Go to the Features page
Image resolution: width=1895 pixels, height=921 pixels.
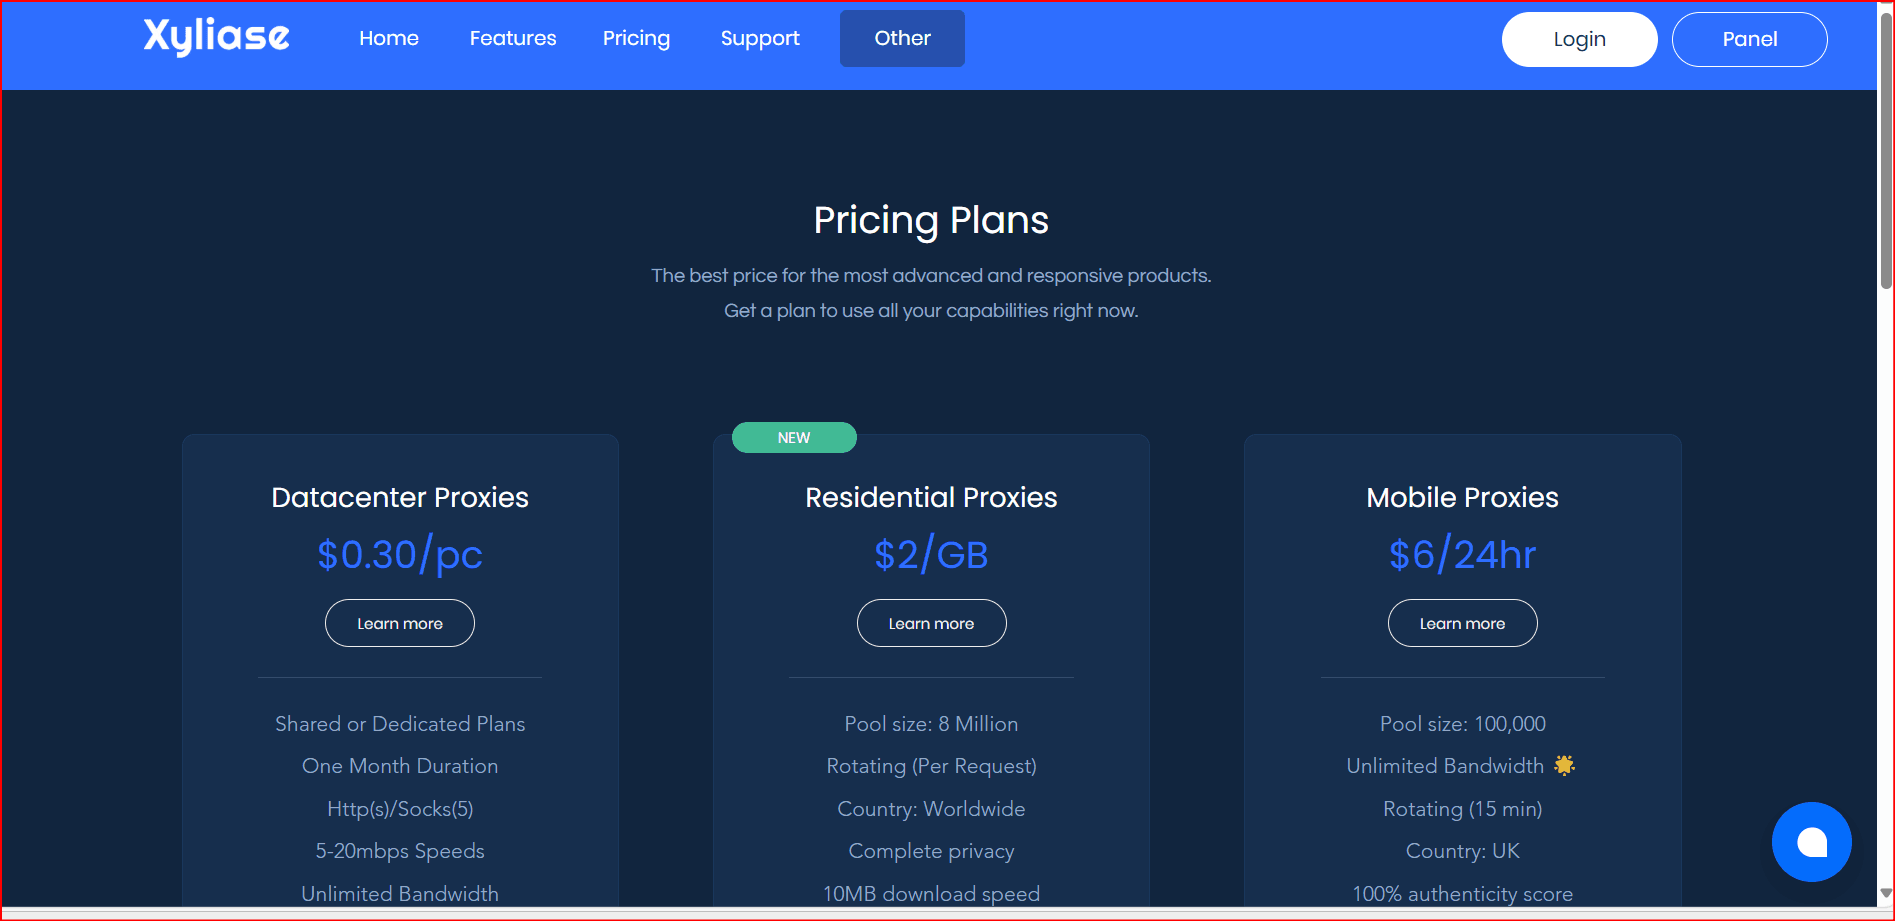pyautogui.click(x=513, y=38)
